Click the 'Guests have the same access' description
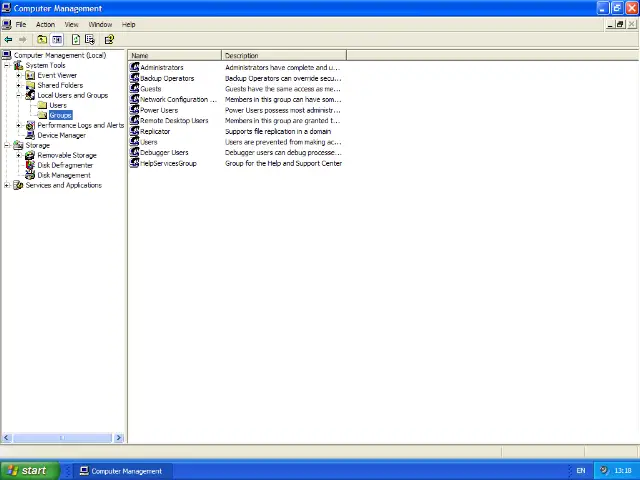This screenshot has height=480, width=640. 283,89
